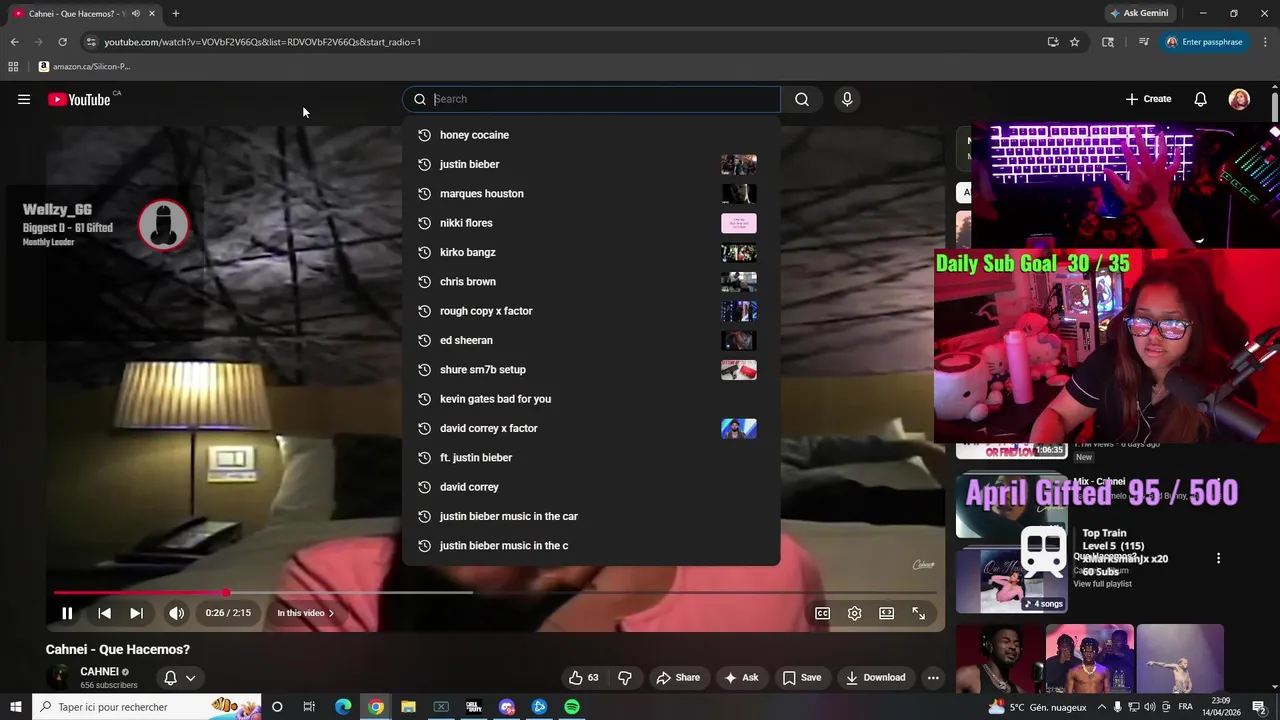Click the Create button
This screenshot has width=1280, height=720.
(x=1148, y=99)
